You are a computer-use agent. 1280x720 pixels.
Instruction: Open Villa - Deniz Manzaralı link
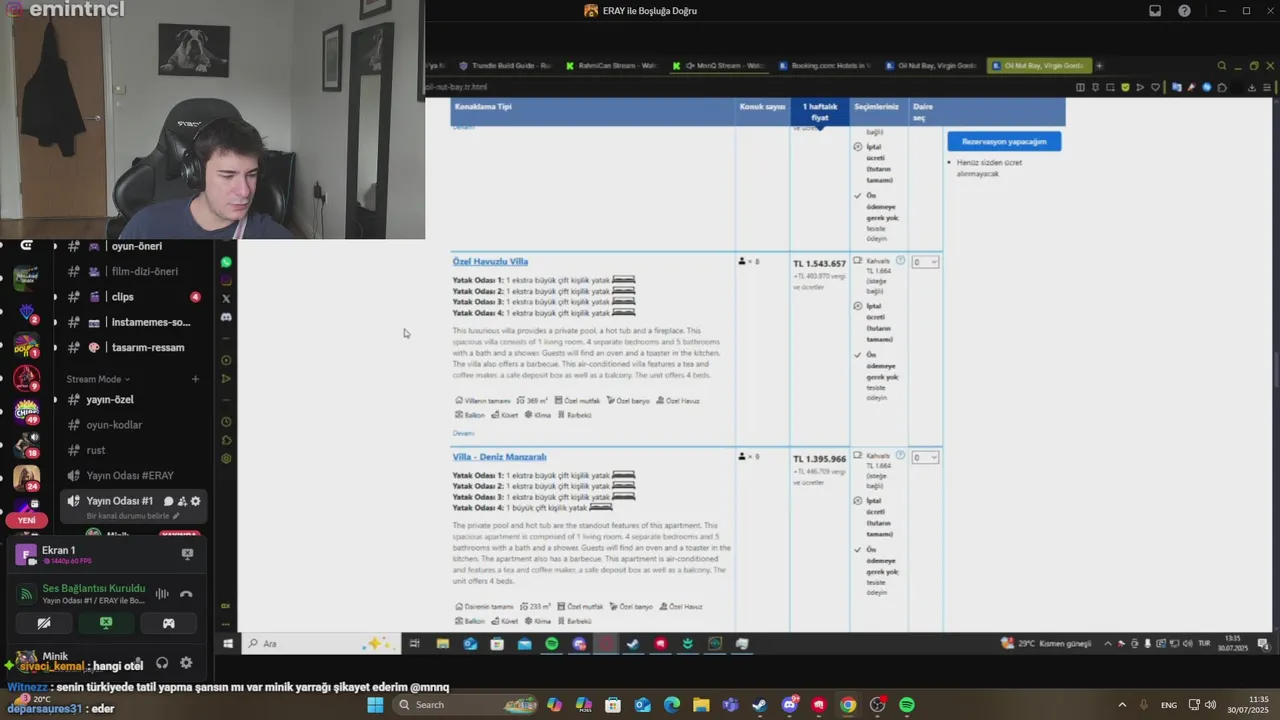click(x=499, y=457)
